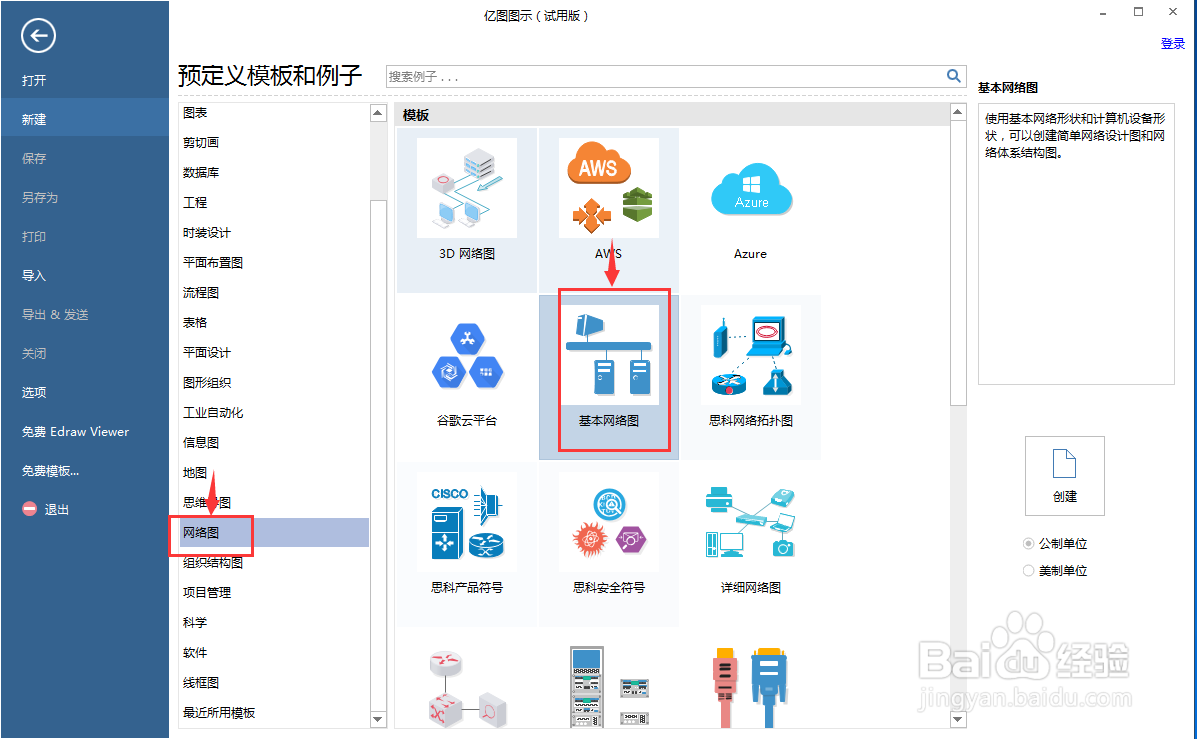Viewport: 1197px width, 739px height.
Task: Open 导出 & 发送 menu item
Action: pos(55,314)
